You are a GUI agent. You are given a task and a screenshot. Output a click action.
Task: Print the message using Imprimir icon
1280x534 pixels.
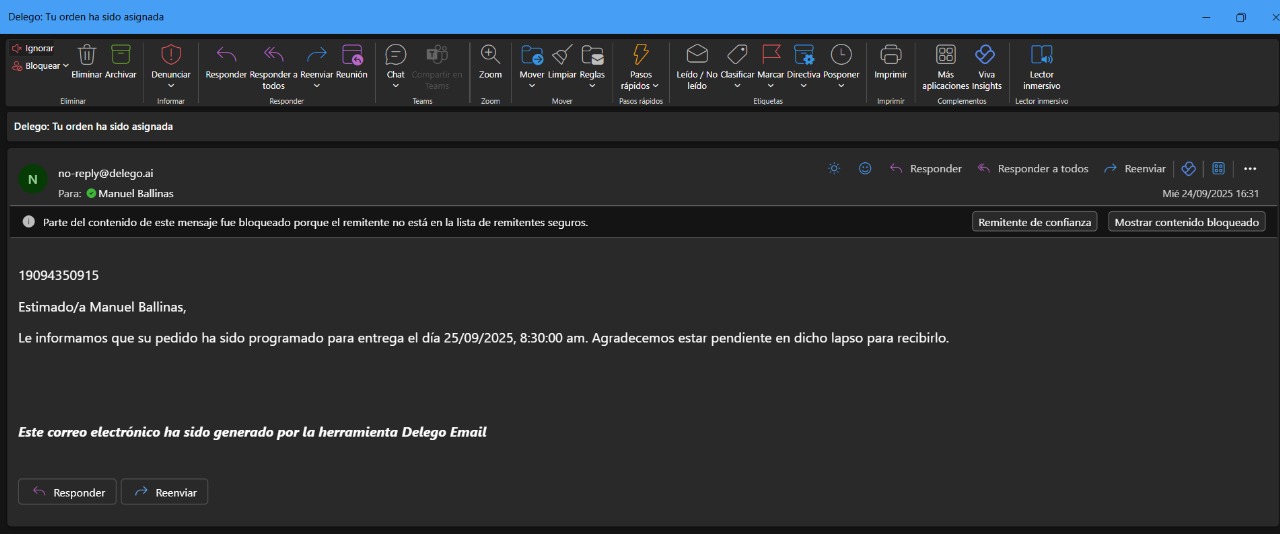click(890, 55)
